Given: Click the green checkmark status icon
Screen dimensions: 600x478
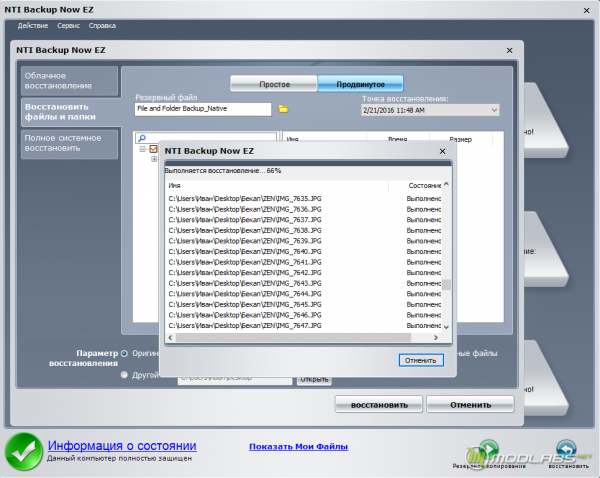Looking at the screenshot, I should [x=24, y=452].
